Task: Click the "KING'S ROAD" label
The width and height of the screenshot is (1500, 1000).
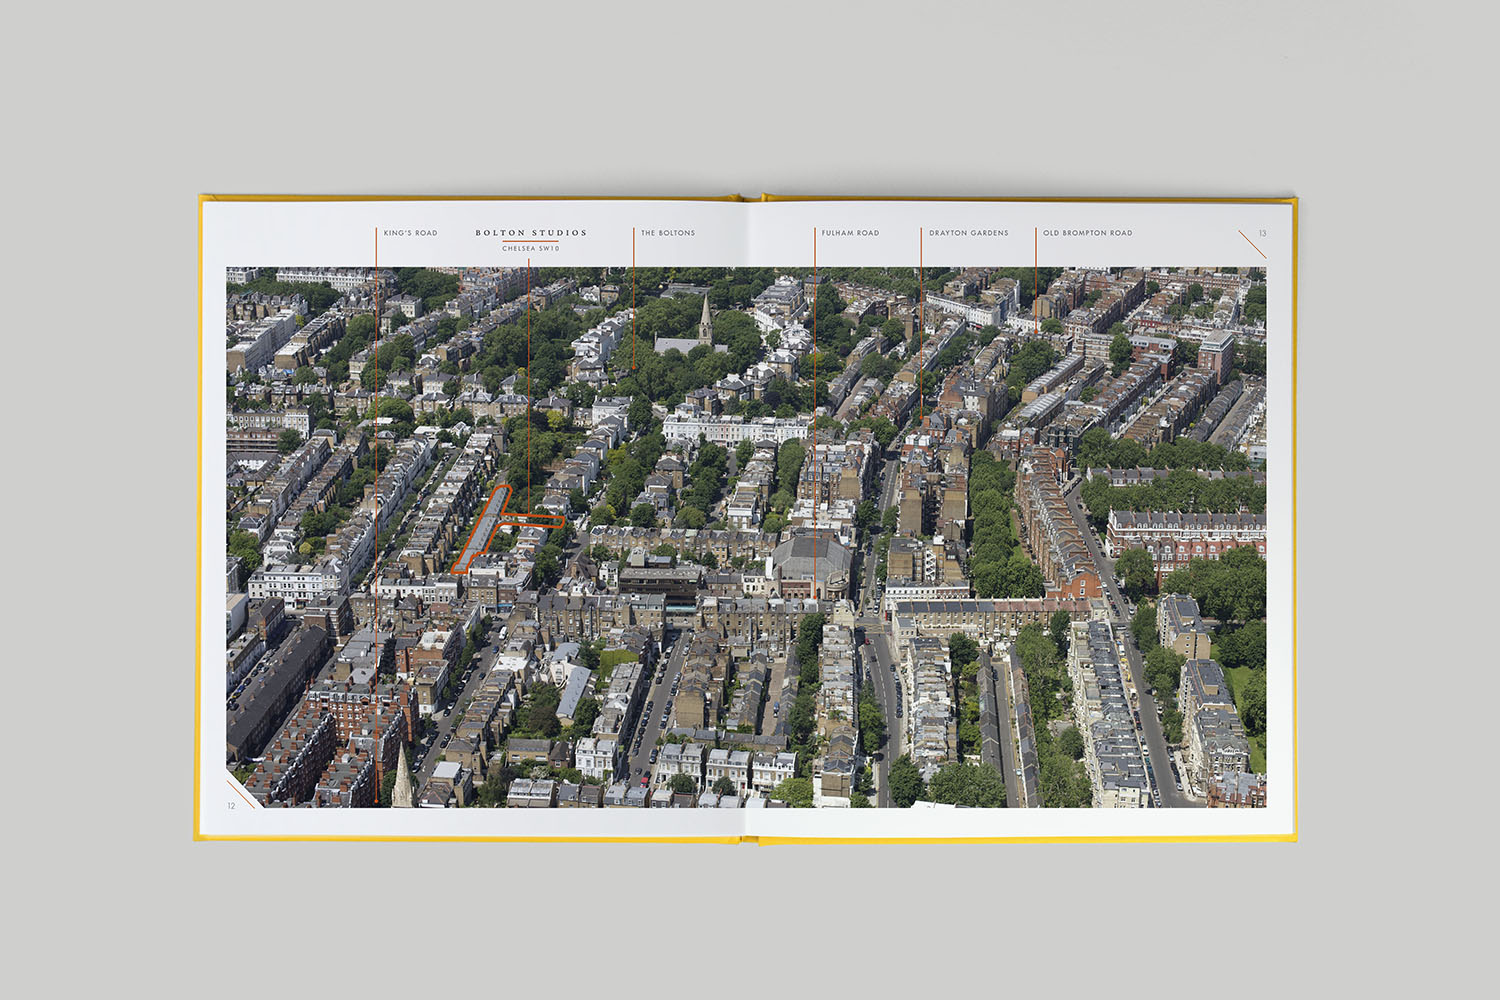Action: pos(411,233)
